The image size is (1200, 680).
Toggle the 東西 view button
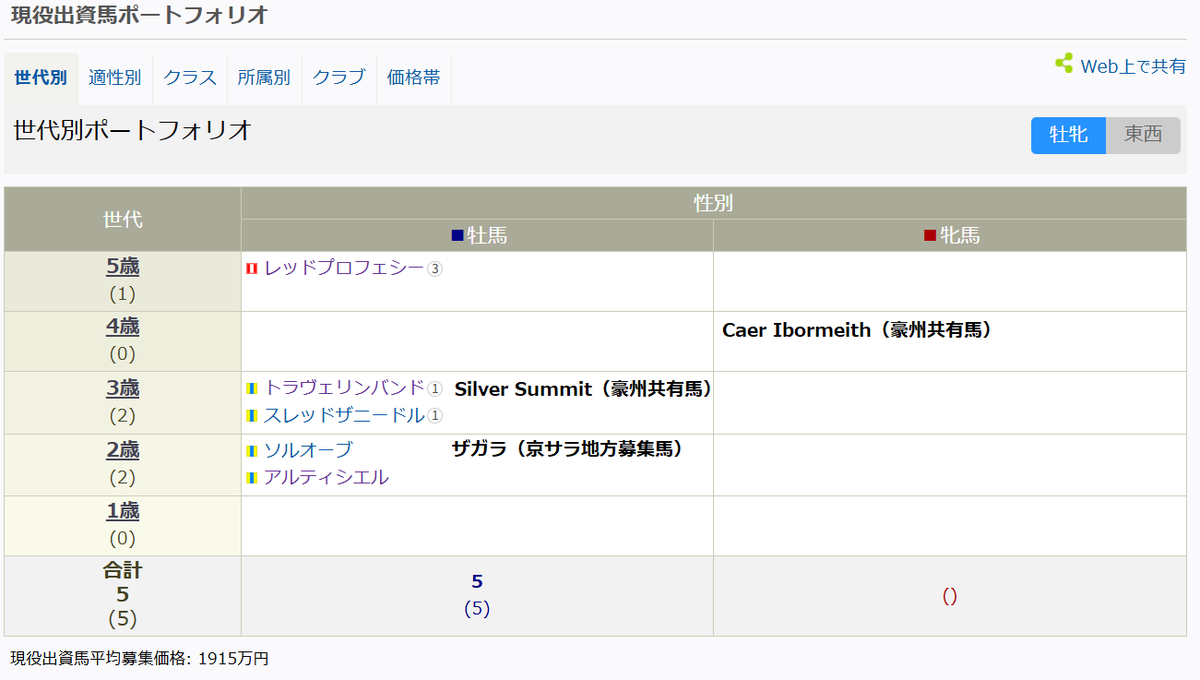click(x=1143, y=135)
